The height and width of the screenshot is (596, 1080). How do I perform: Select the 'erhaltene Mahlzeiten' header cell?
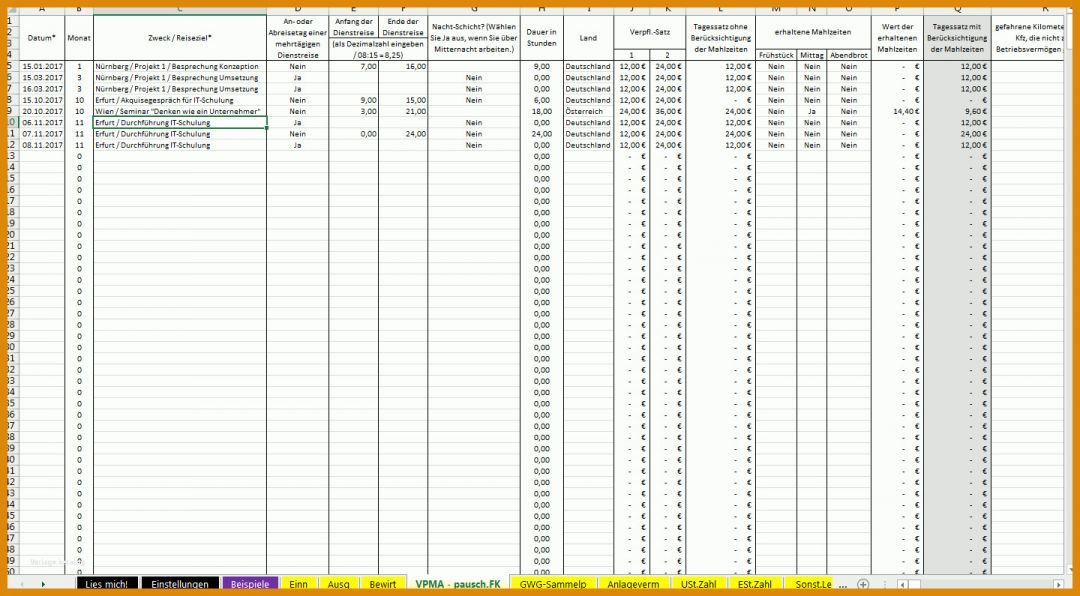tap(813, 32)
